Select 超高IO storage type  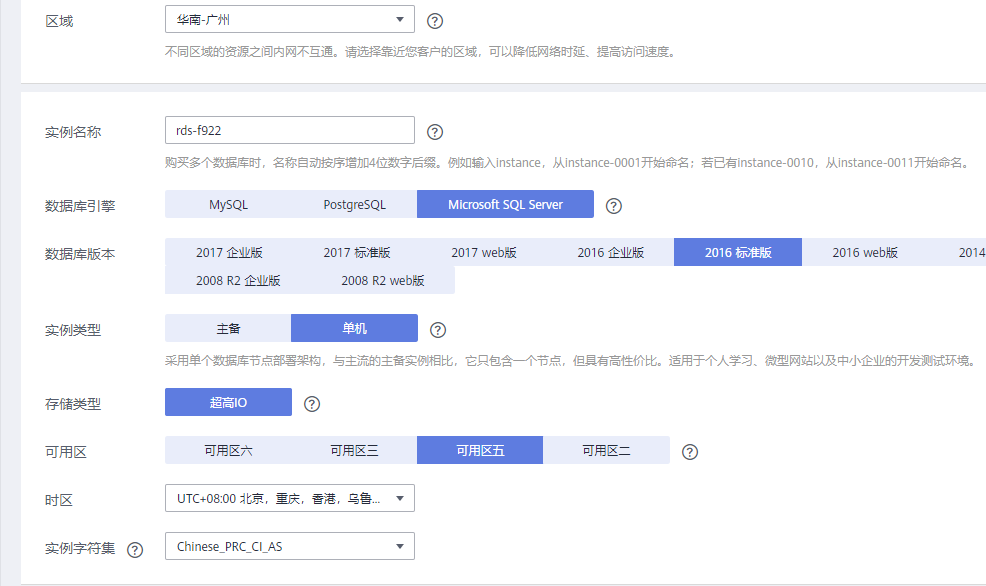(228, 402)
